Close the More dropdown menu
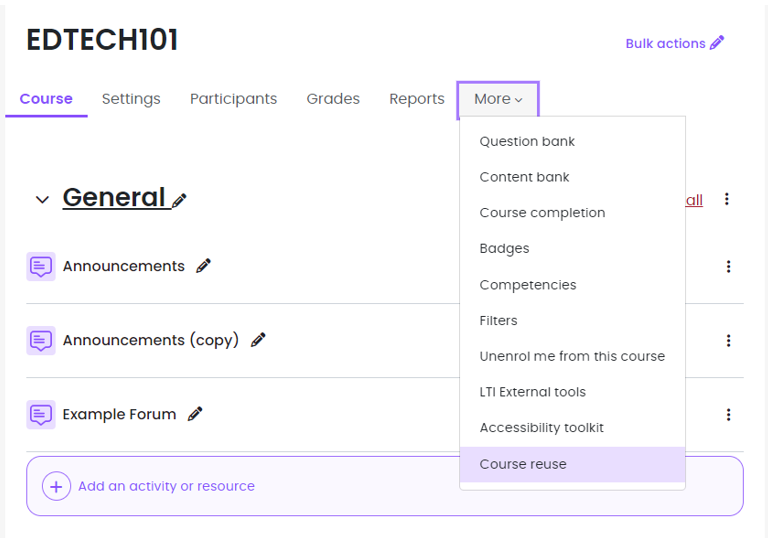The image size is (768, 538). click(498, 99)
